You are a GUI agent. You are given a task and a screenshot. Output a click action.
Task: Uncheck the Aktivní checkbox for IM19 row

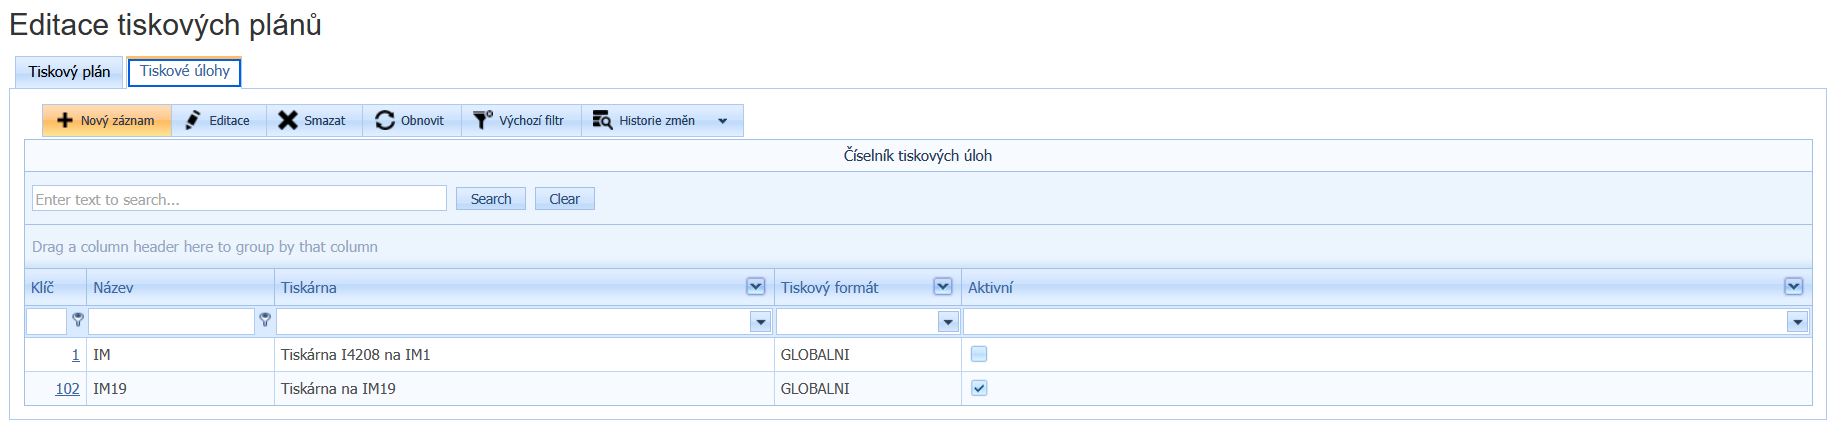[979, 388]
